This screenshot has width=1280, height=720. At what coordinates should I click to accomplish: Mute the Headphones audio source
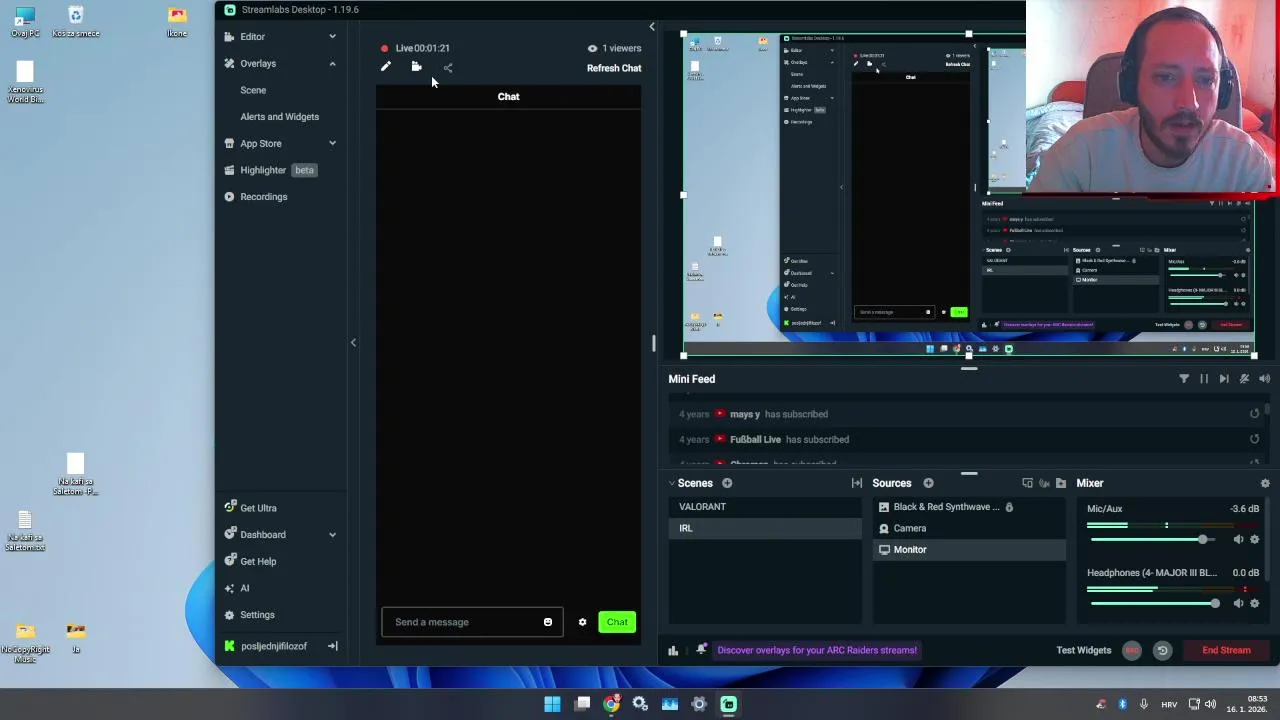pyautogui.click(x=1238, y=603)
